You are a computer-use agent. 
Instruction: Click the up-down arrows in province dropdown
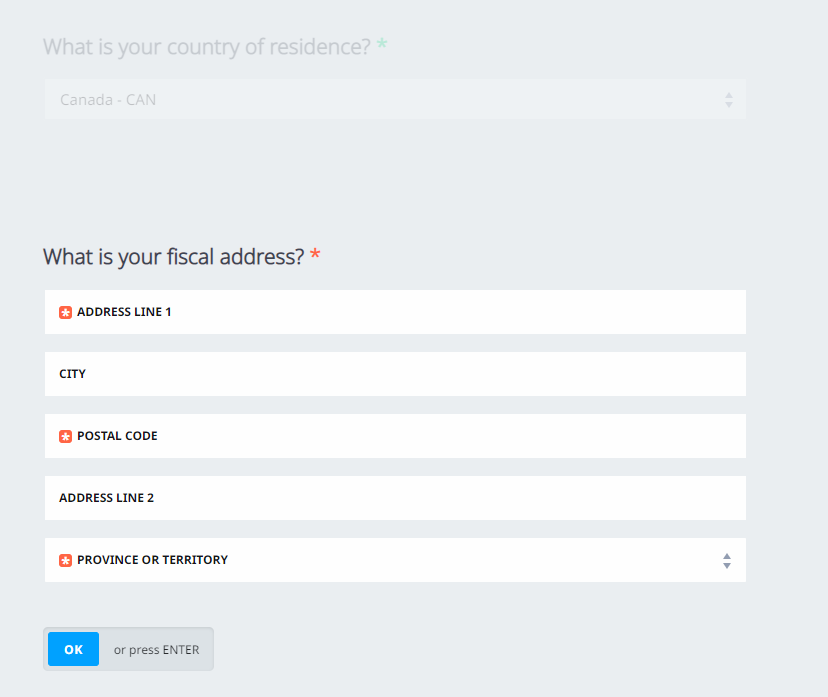point(727,561)
